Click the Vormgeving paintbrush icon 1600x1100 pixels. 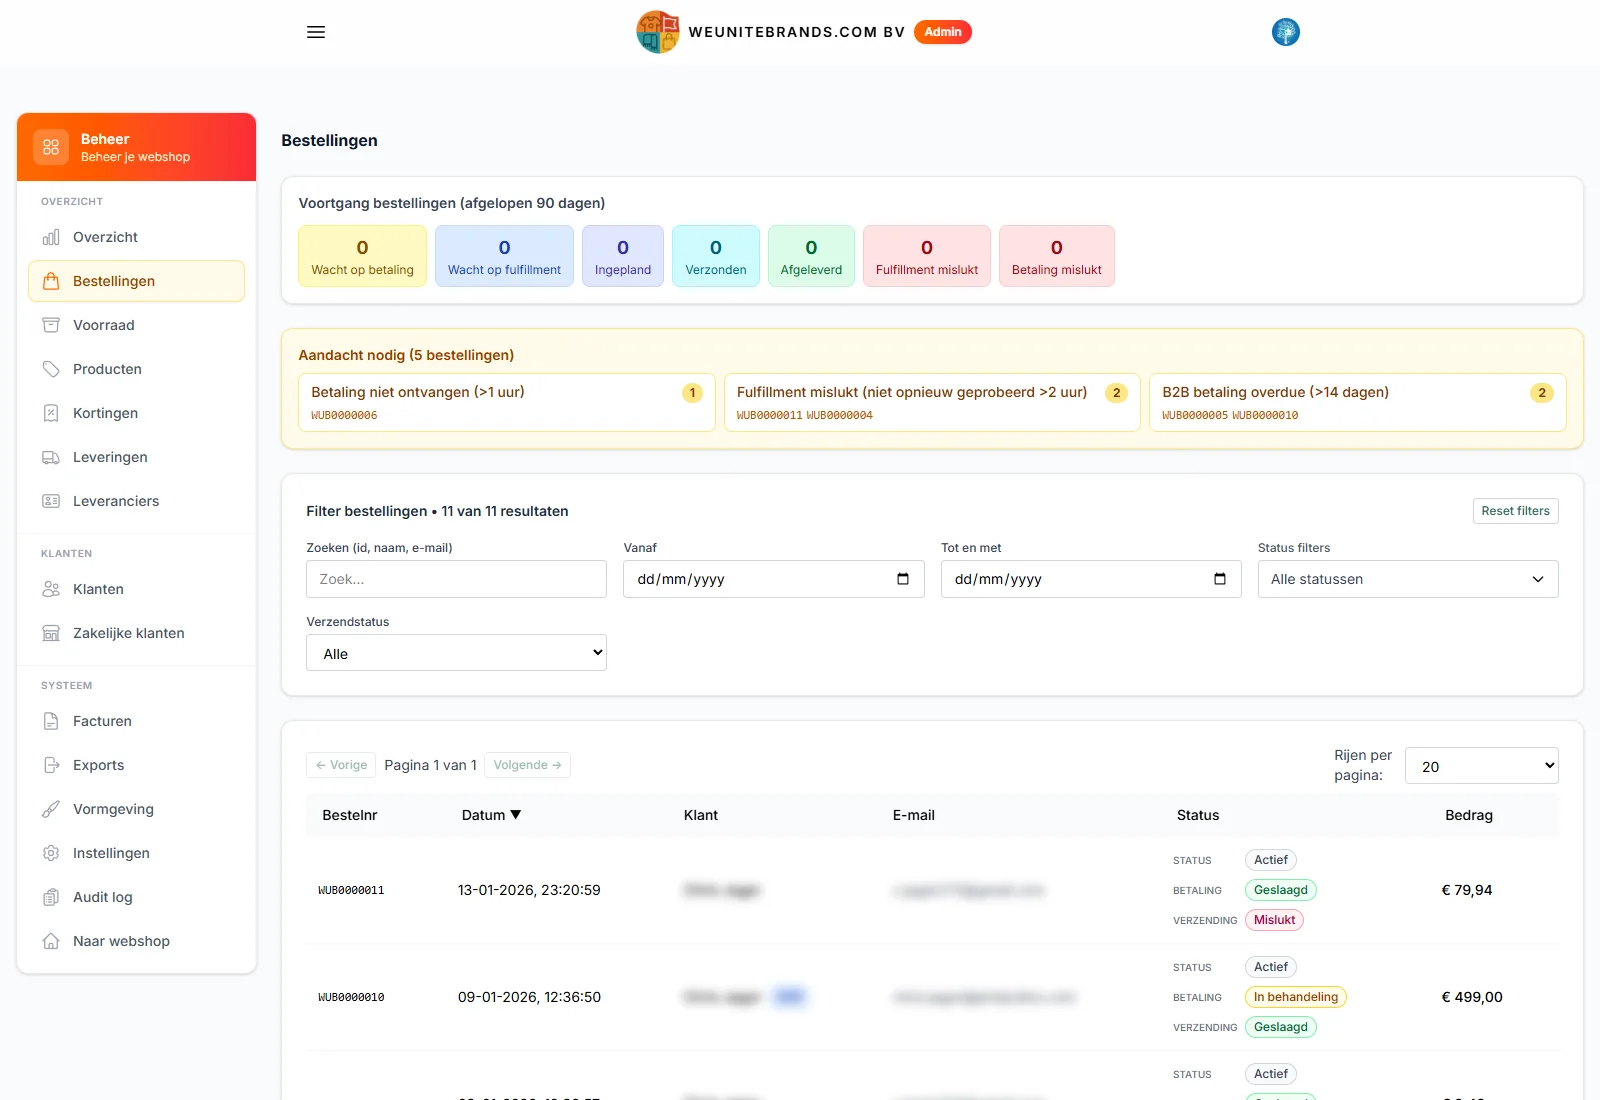[51, 809]
